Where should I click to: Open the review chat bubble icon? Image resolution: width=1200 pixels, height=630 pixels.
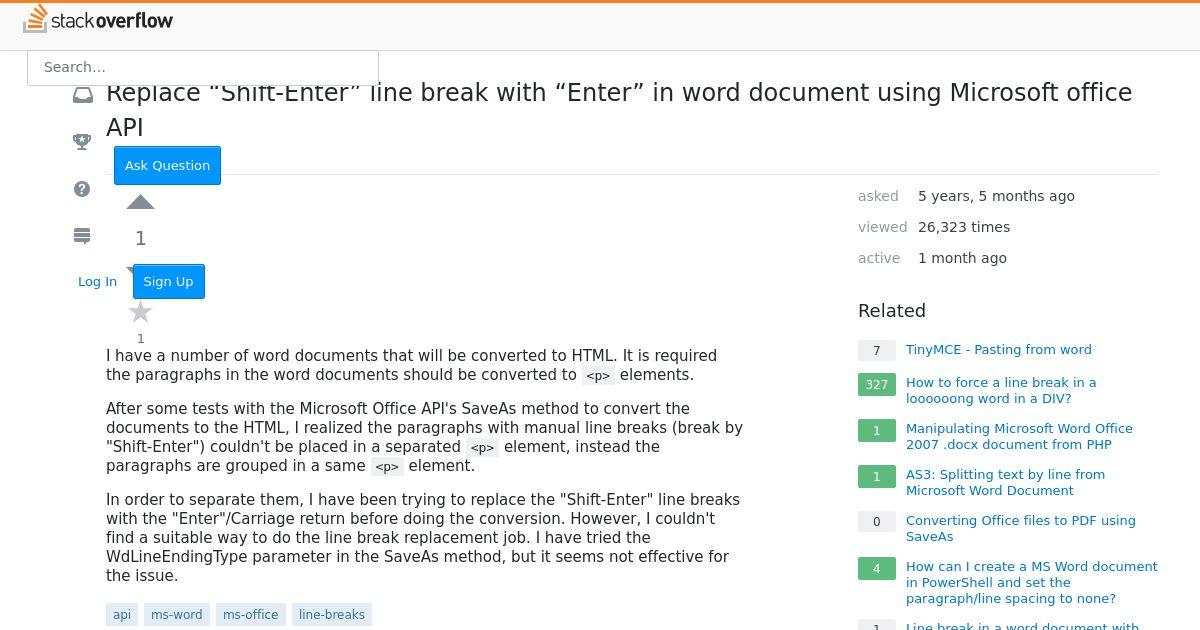tap(83, 236)
